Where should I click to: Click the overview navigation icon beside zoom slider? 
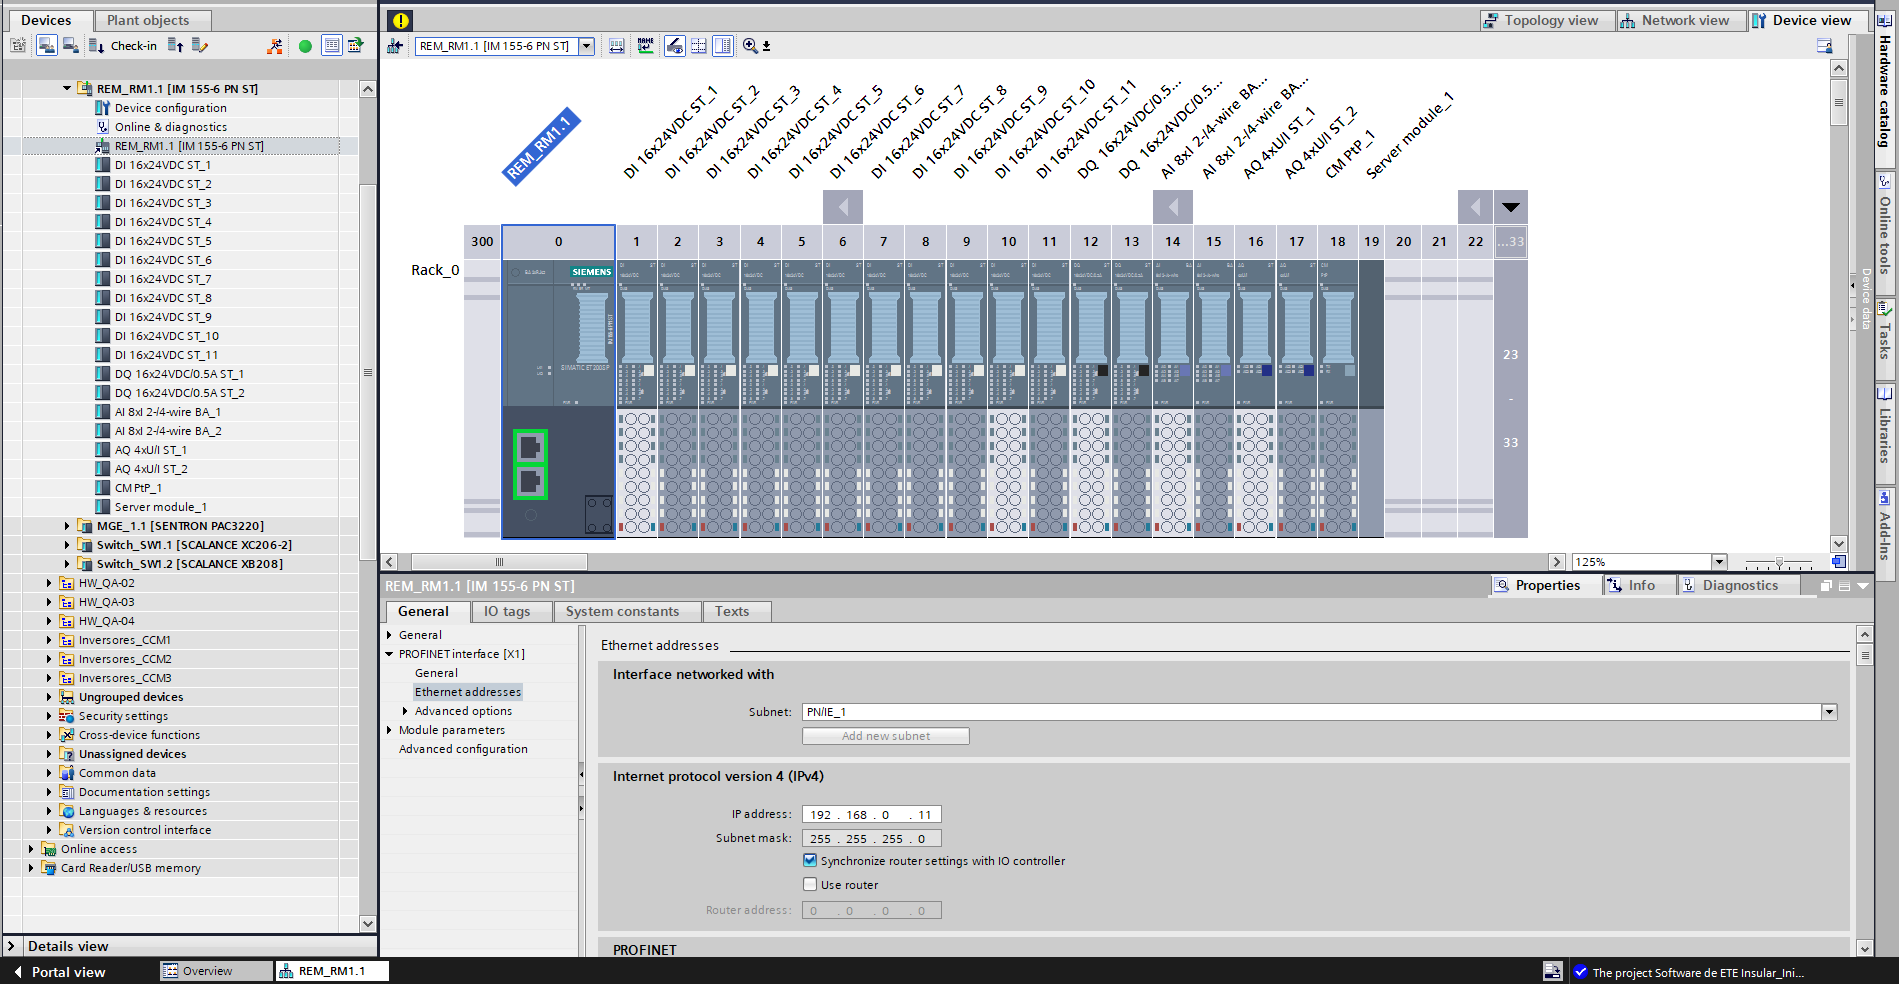click(1838, 562)
